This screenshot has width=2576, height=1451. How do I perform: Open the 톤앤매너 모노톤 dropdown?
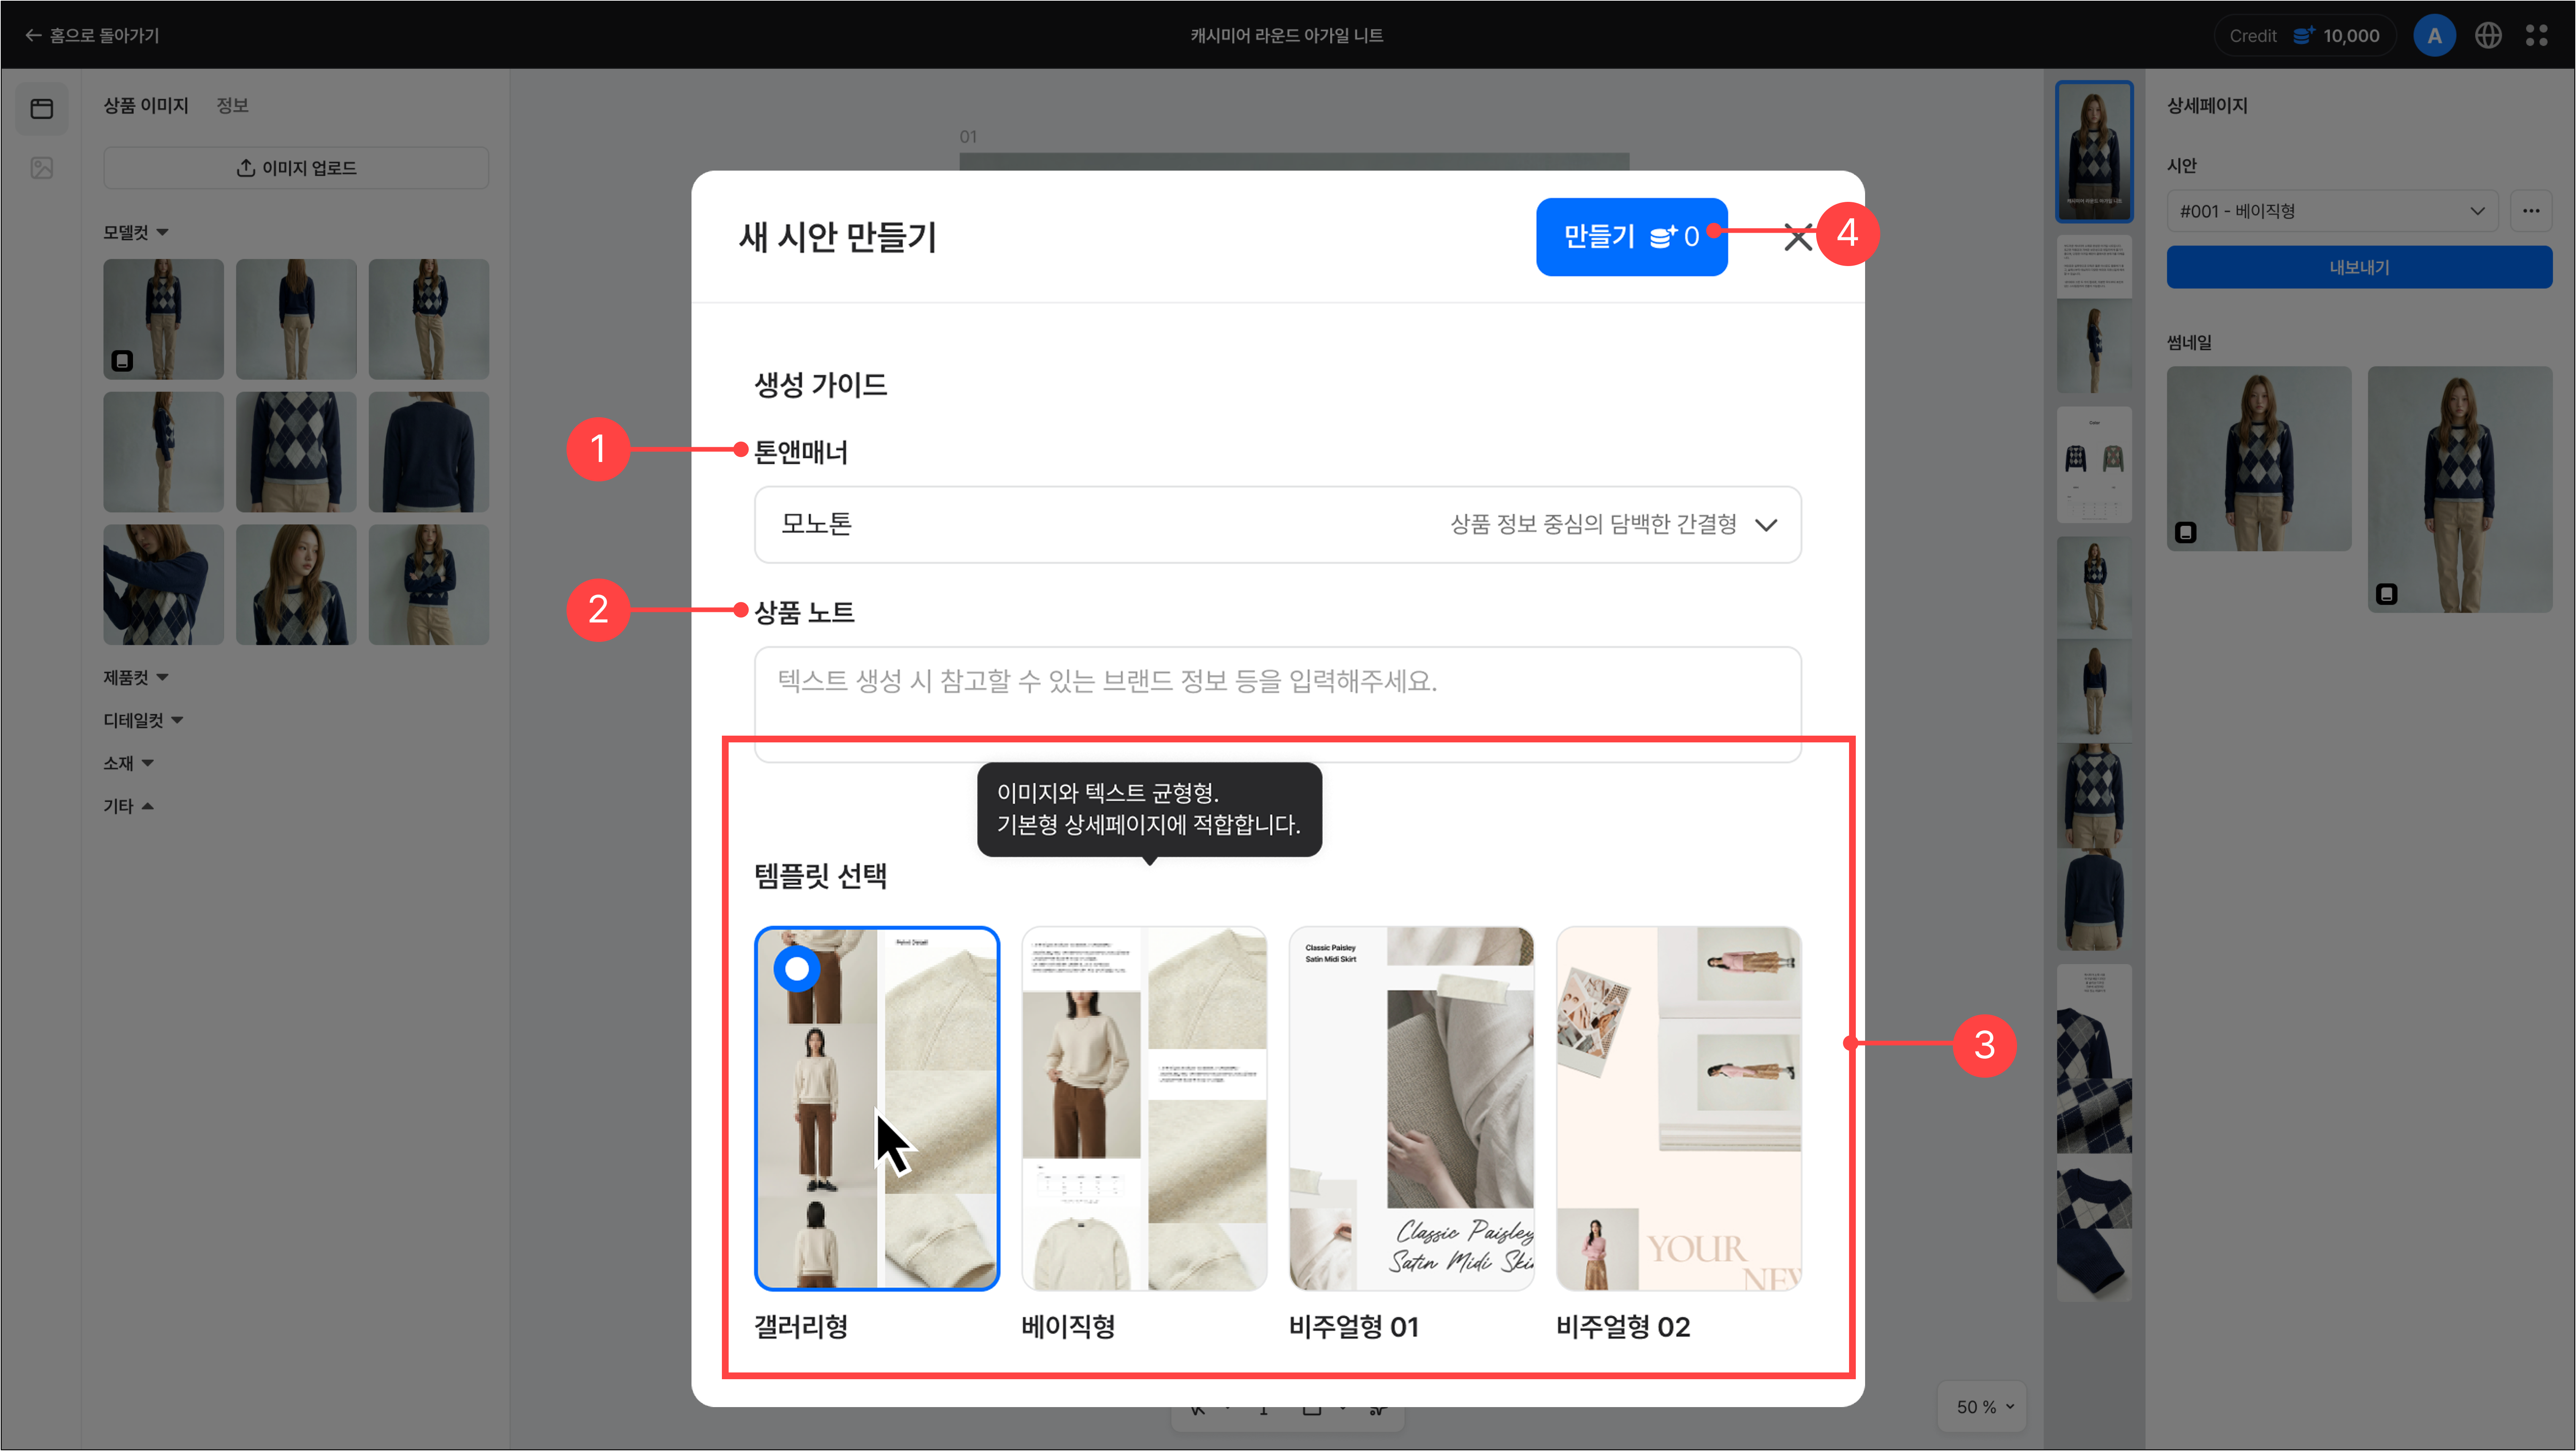tap(1277, 524)
